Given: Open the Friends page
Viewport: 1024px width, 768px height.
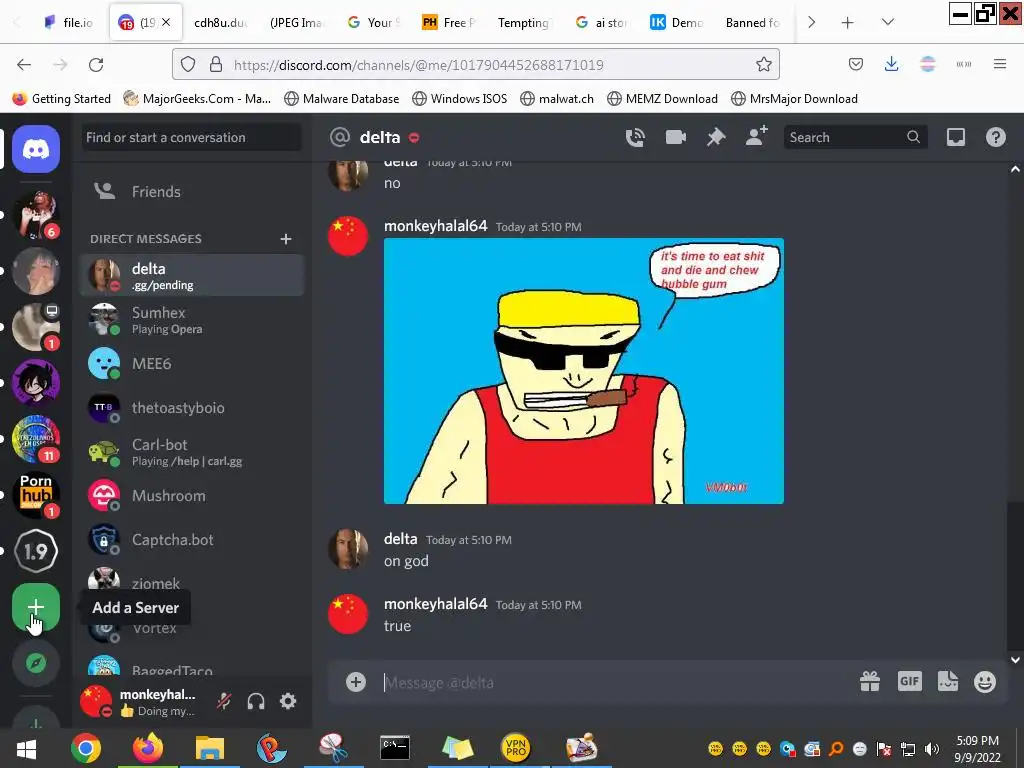Looking at the screenshot, I should (193, 191).
